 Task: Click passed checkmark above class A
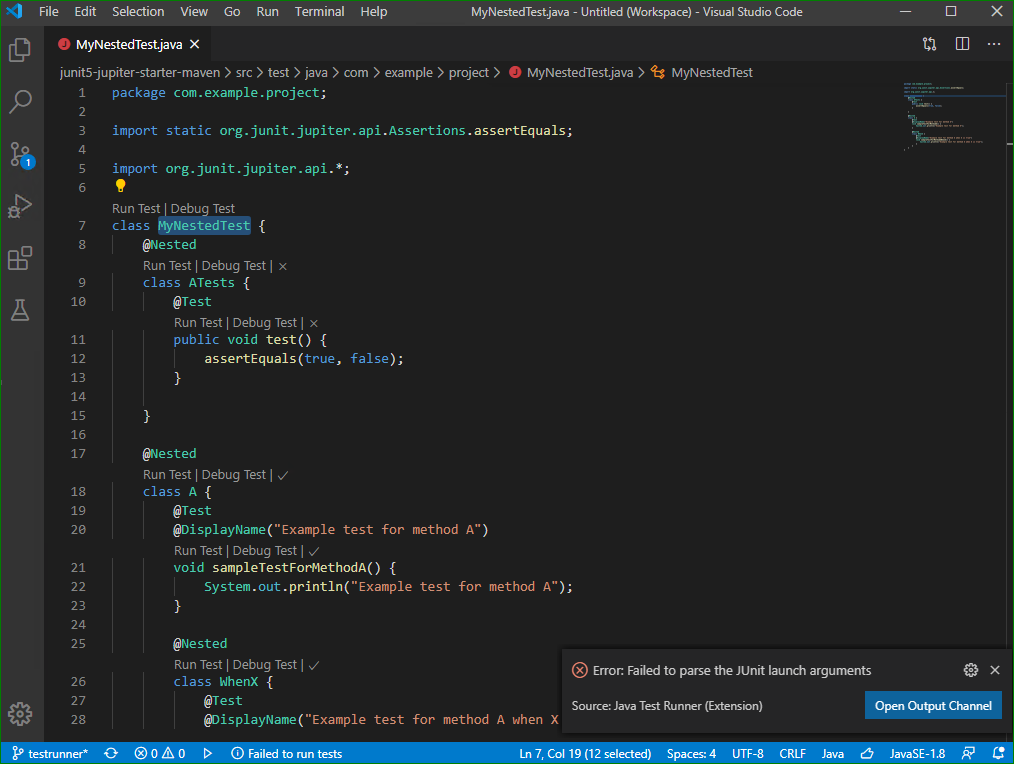[x=283, y=475]
